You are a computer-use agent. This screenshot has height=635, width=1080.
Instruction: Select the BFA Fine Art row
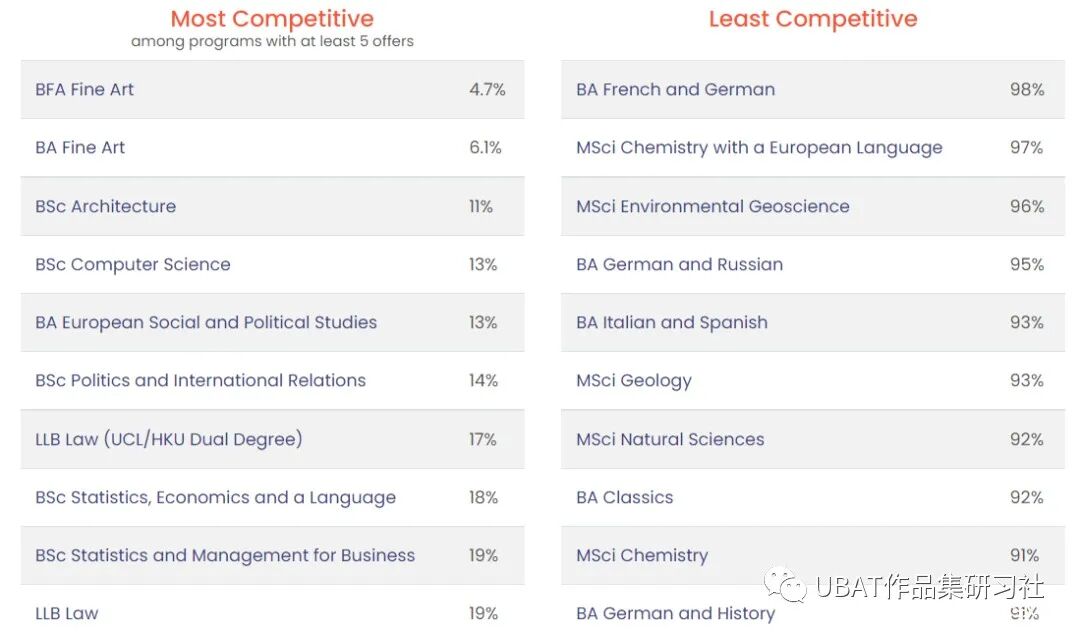[x=272, y=89]
